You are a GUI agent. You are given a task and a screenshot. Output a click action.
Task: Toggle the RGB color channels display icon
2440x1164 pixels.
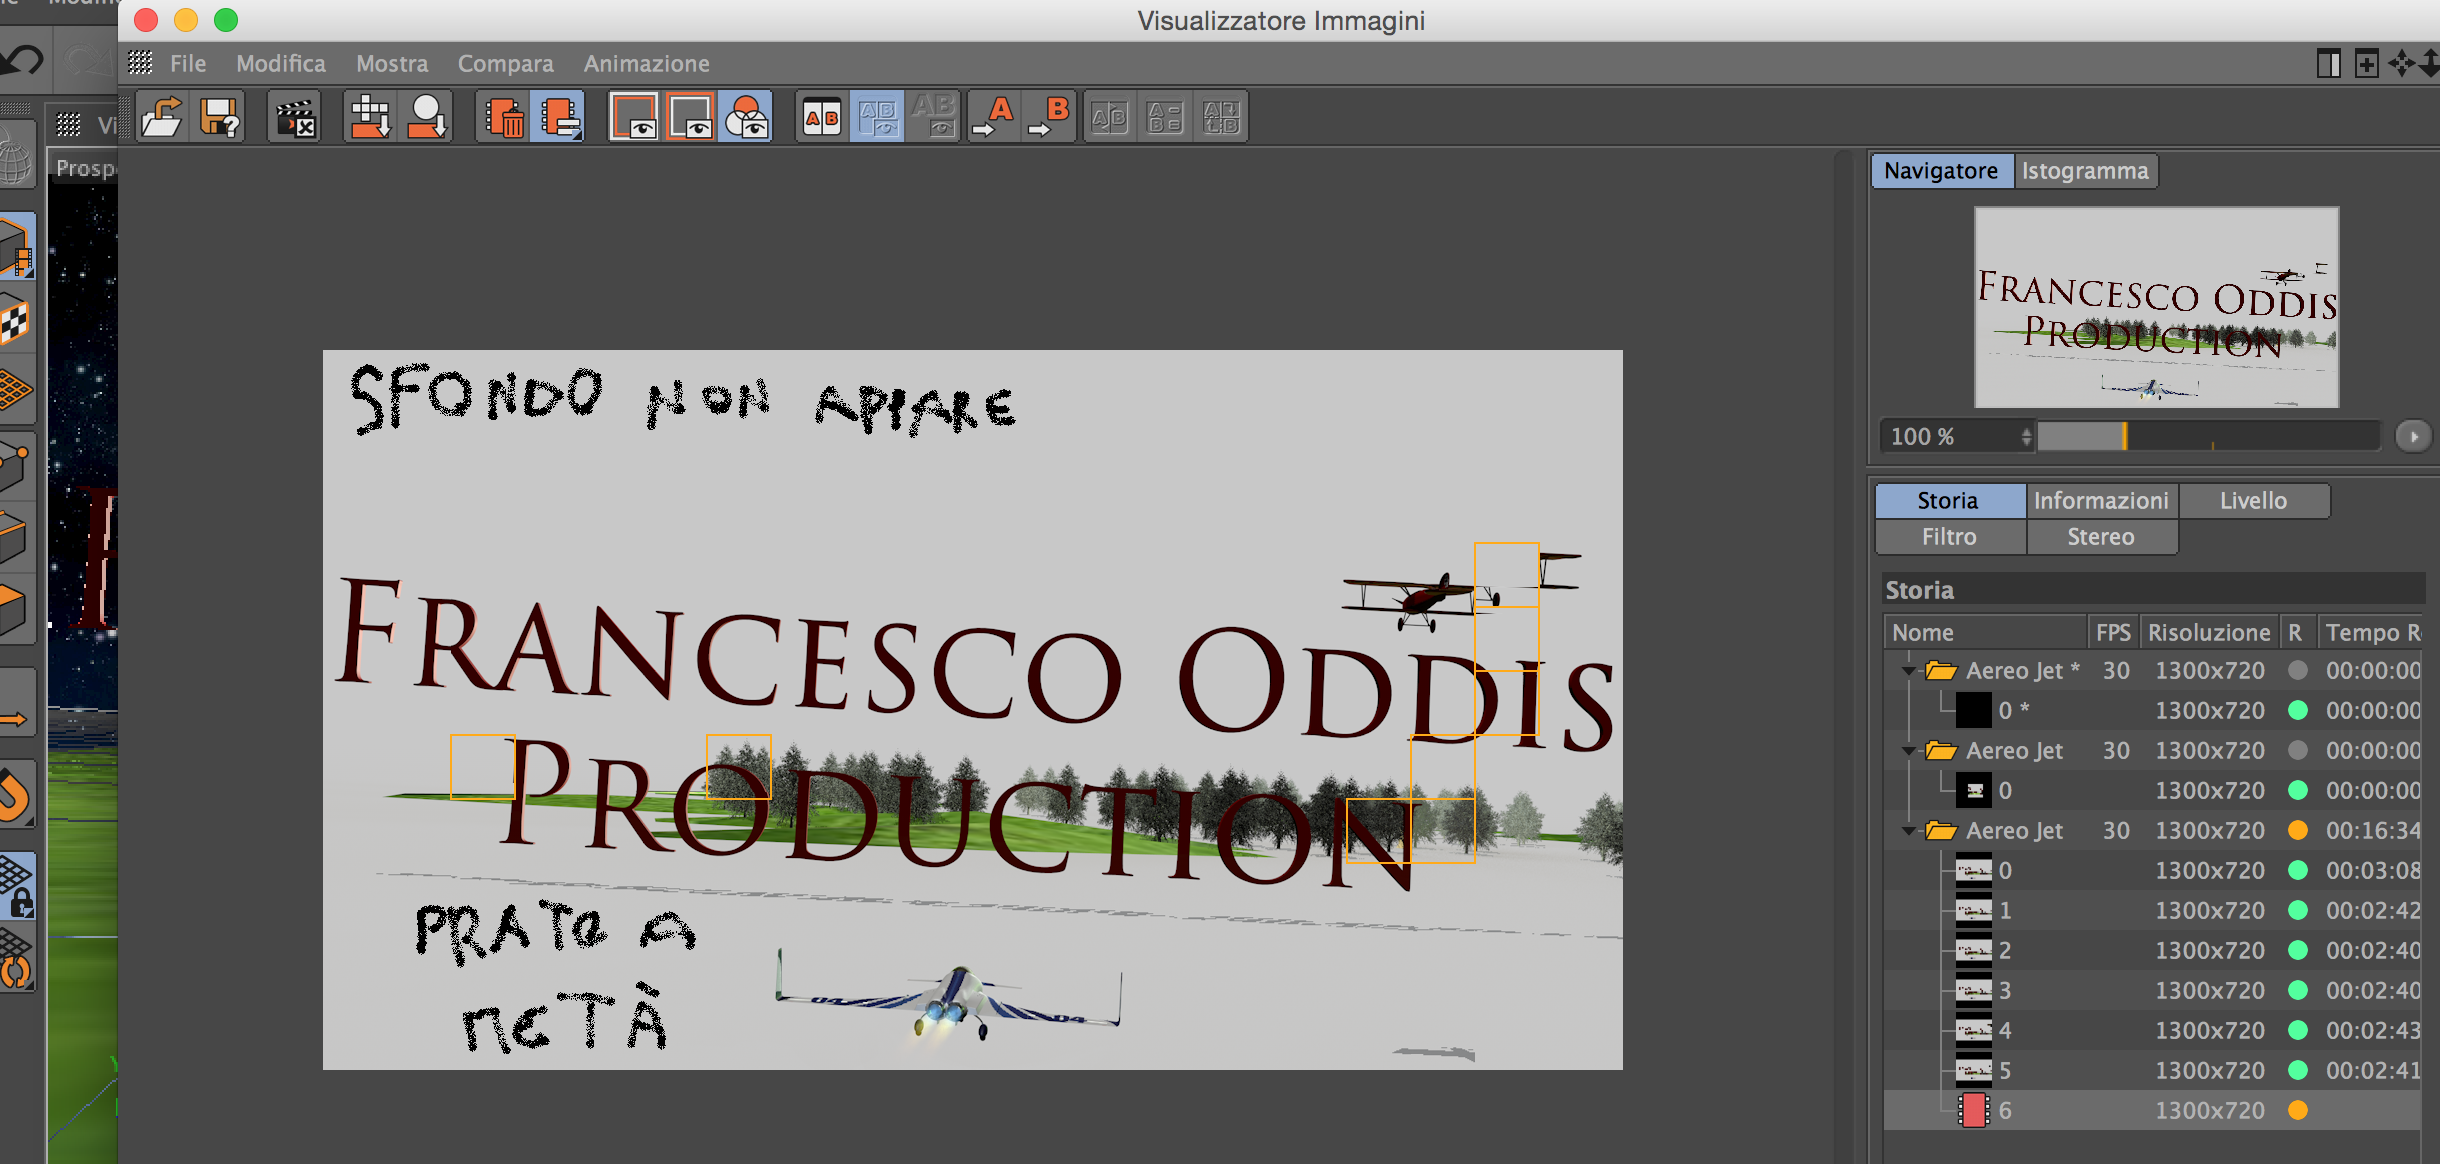coord(746,118)
